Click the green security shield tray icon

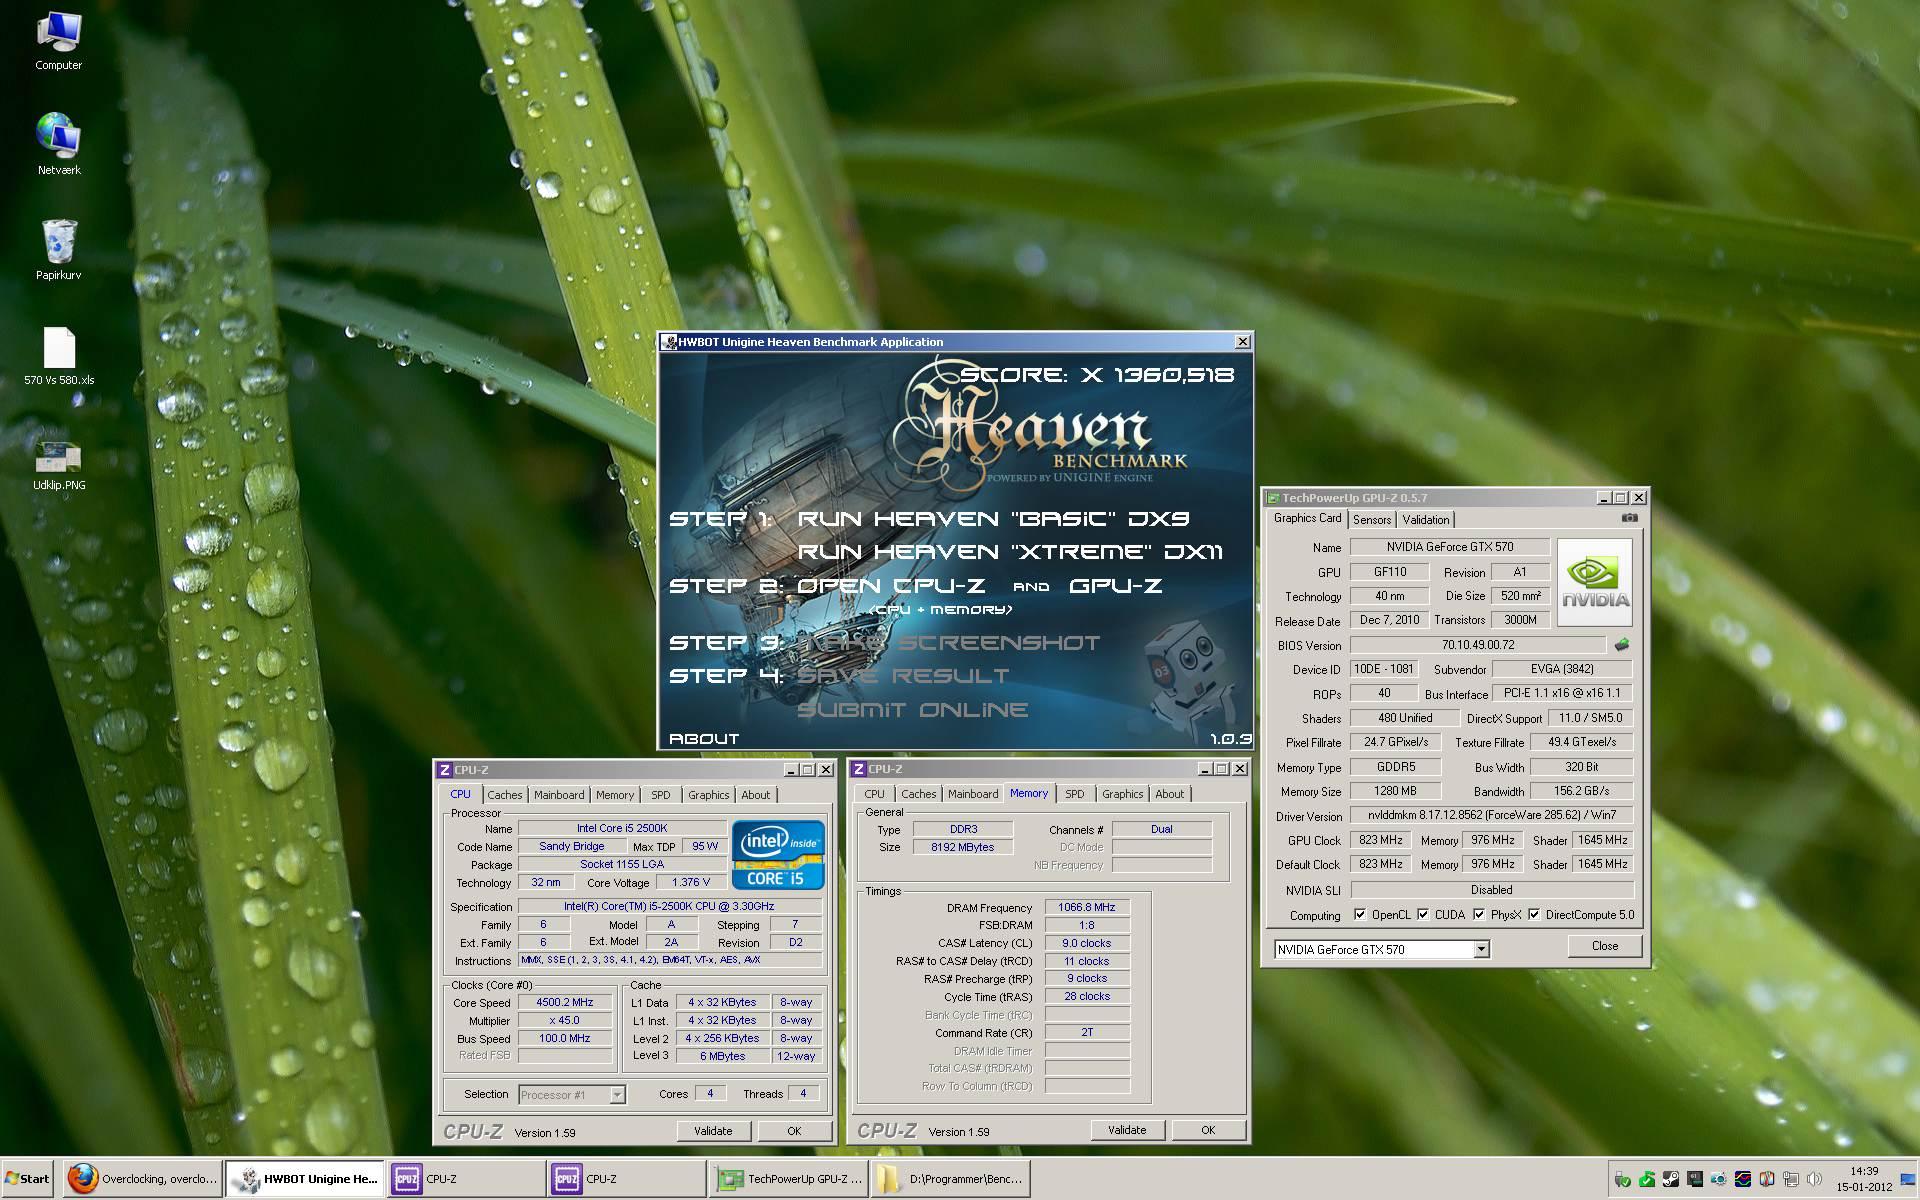(1647, 1180)
